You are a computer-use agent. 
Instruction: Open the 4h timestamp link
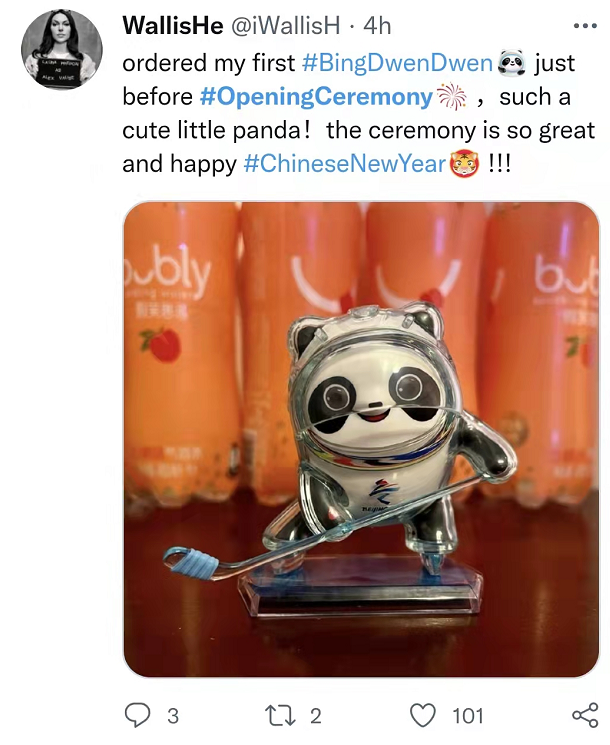[377, 26]
